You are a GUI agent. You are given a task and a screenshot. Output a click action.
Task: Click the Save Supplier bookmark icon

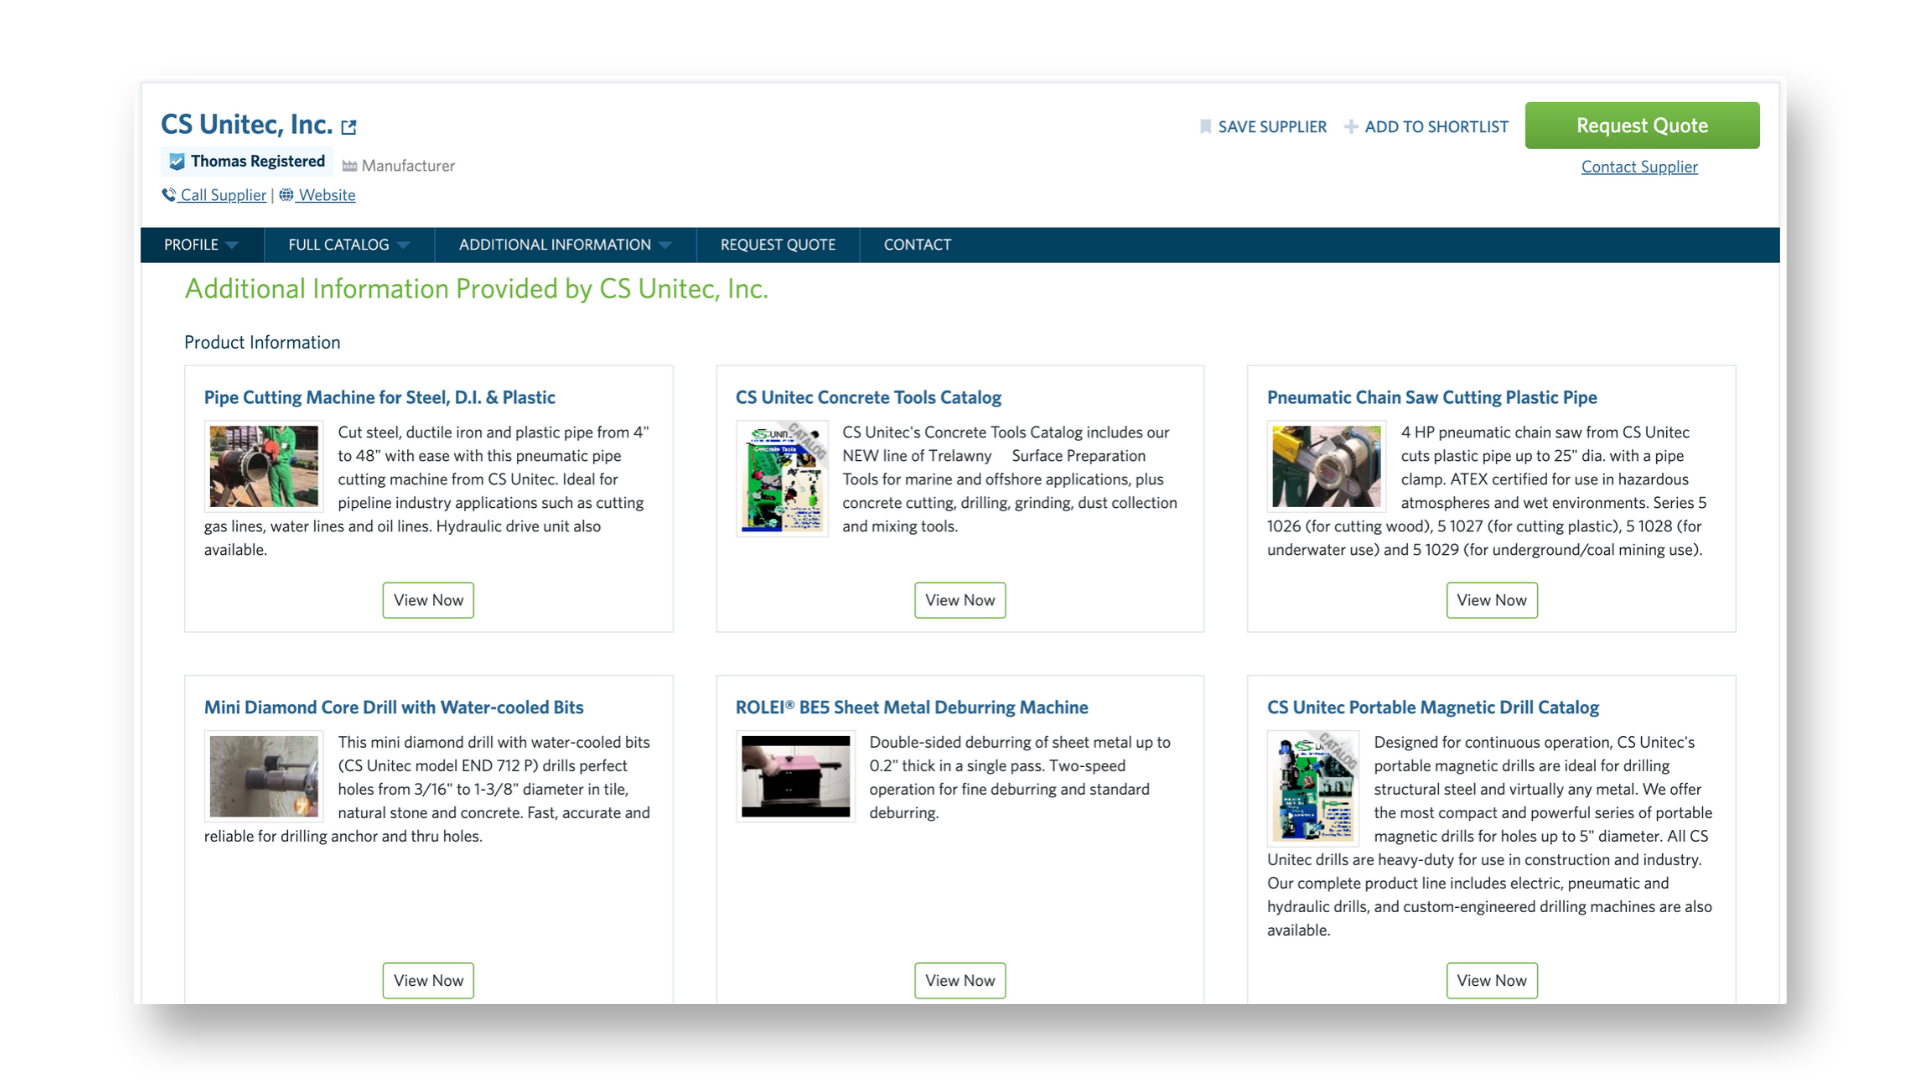click(1205, 127)
